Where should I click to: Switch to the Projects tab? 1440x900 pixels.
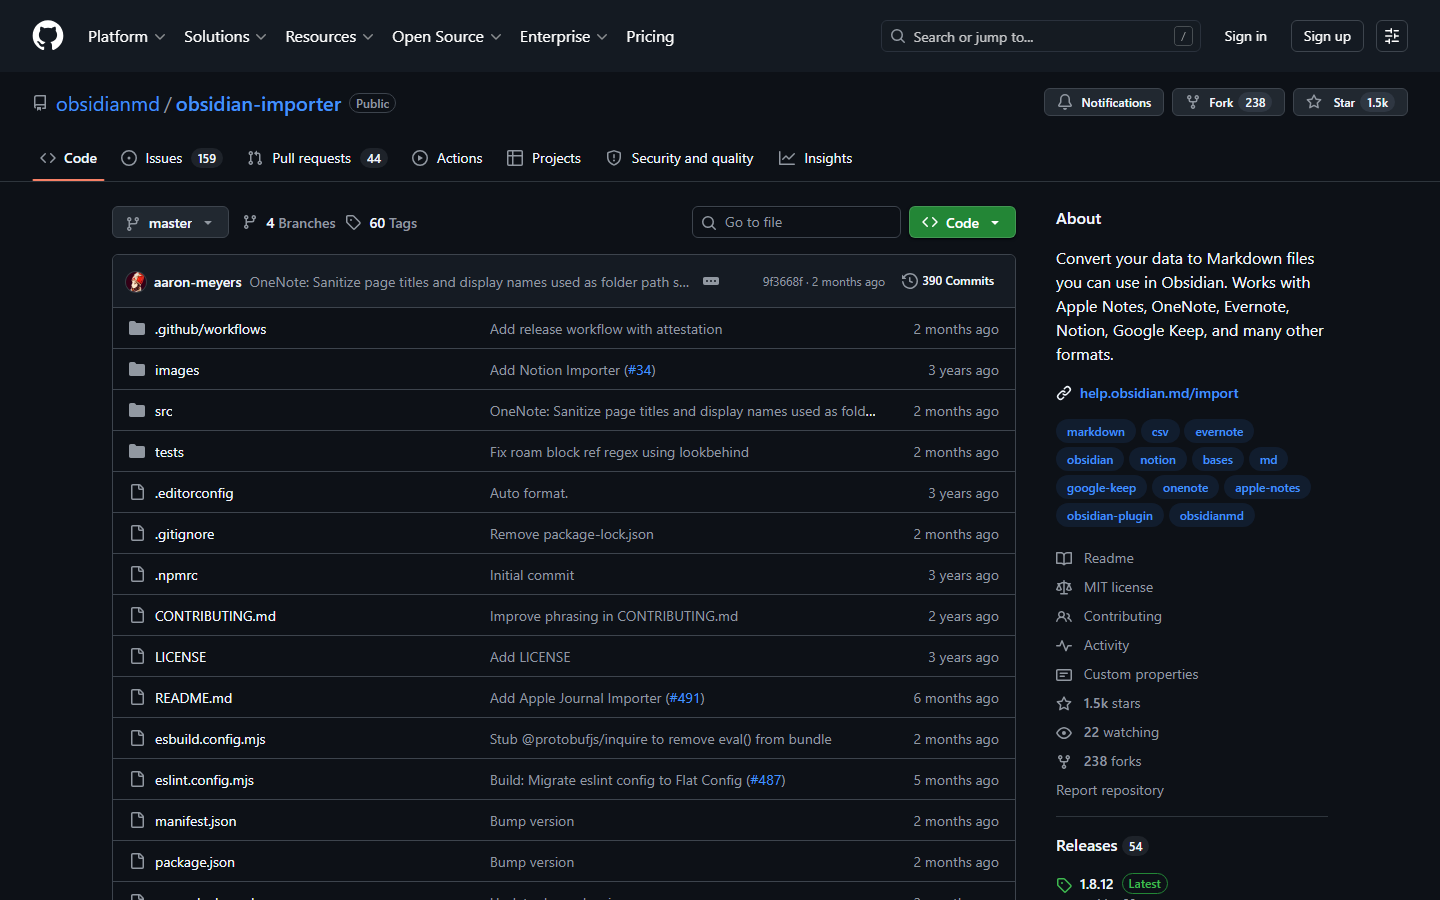click(544, 158)
